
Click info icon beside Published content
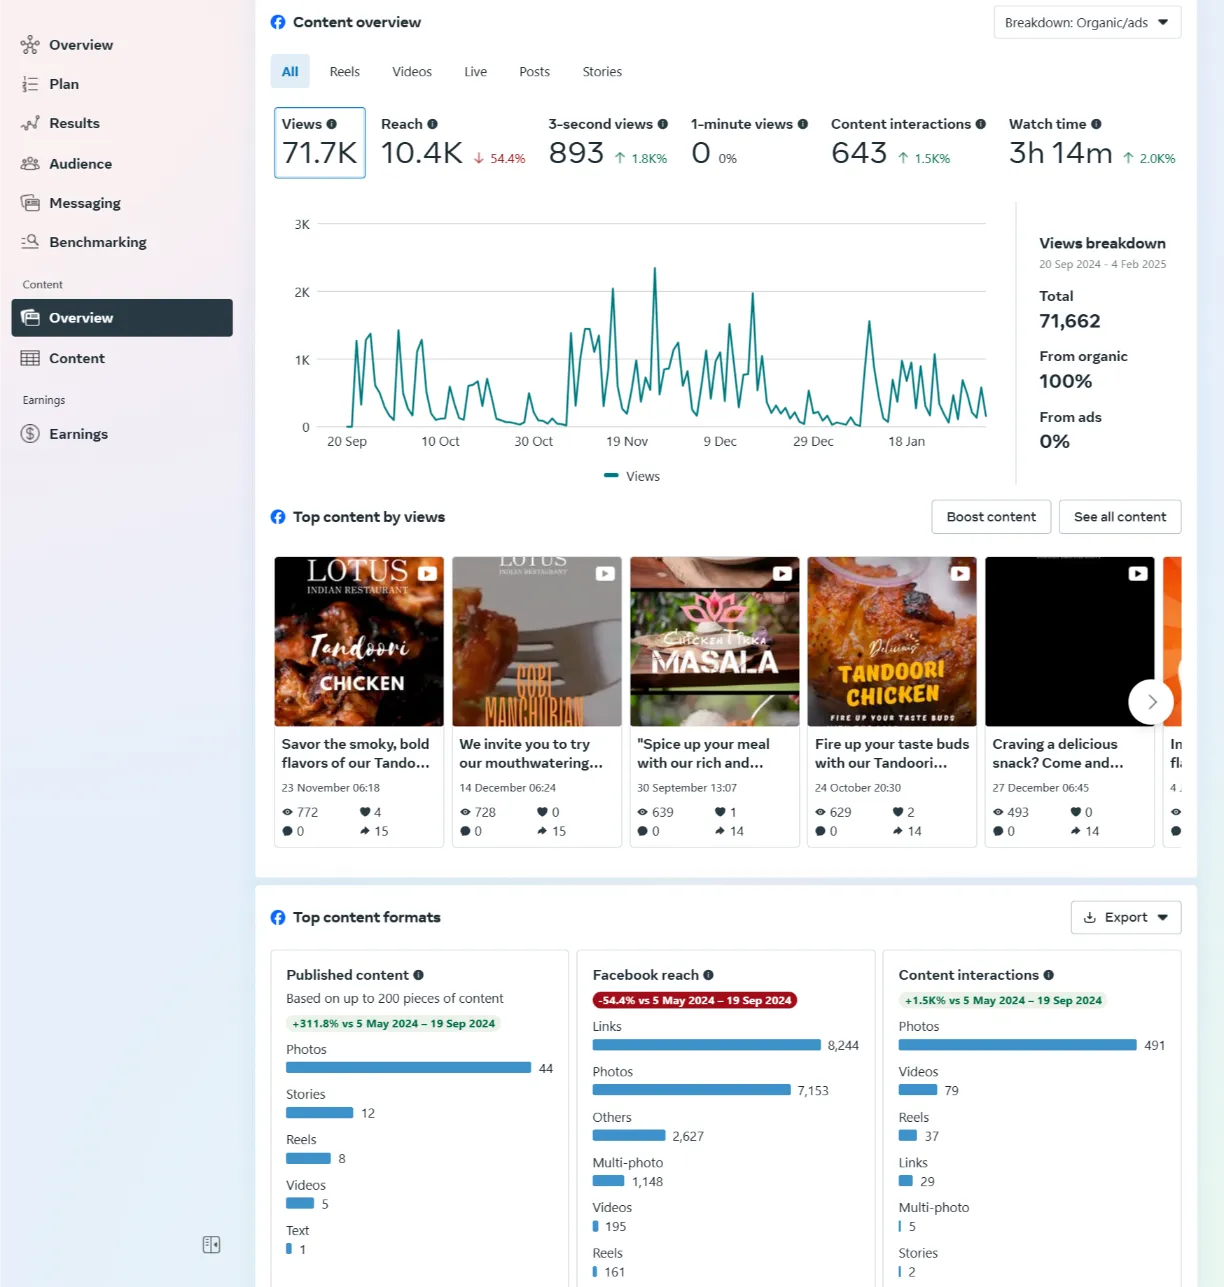(419, 975)
